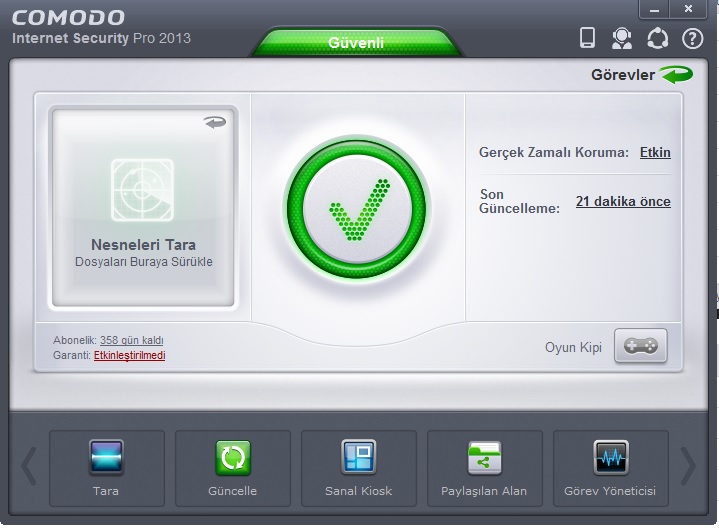Click the large green checkmark status button
Viewport: 719px width, 529px height.
(357, 209)
